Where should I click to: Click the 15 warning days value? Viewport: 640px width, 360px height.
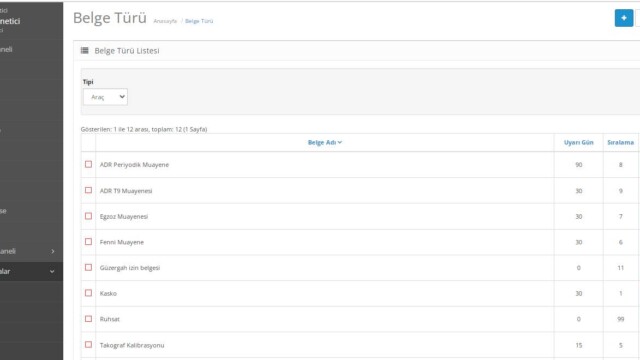click(x=578, y=345)
